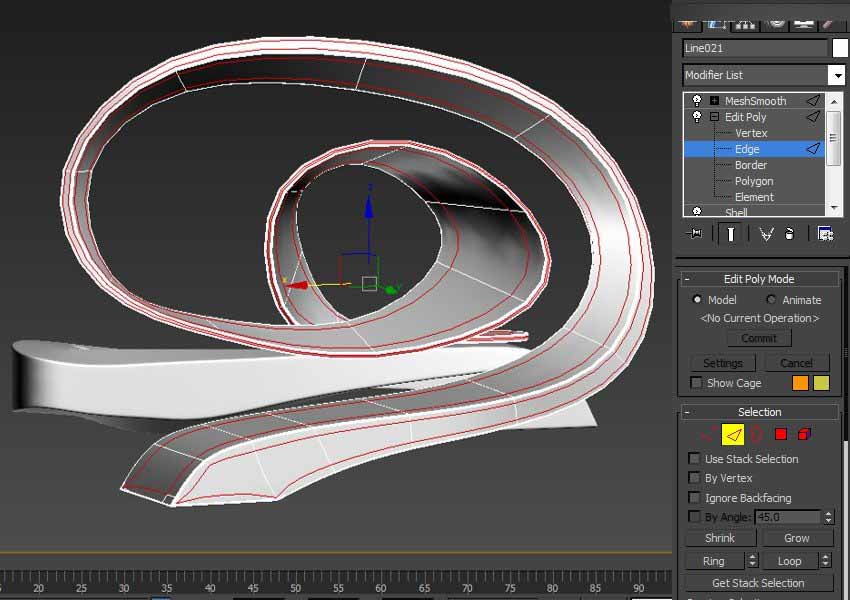The image size is (850, 600).
Task: Select the Element sub-object level in stack
Action: [x=754, y=197]
